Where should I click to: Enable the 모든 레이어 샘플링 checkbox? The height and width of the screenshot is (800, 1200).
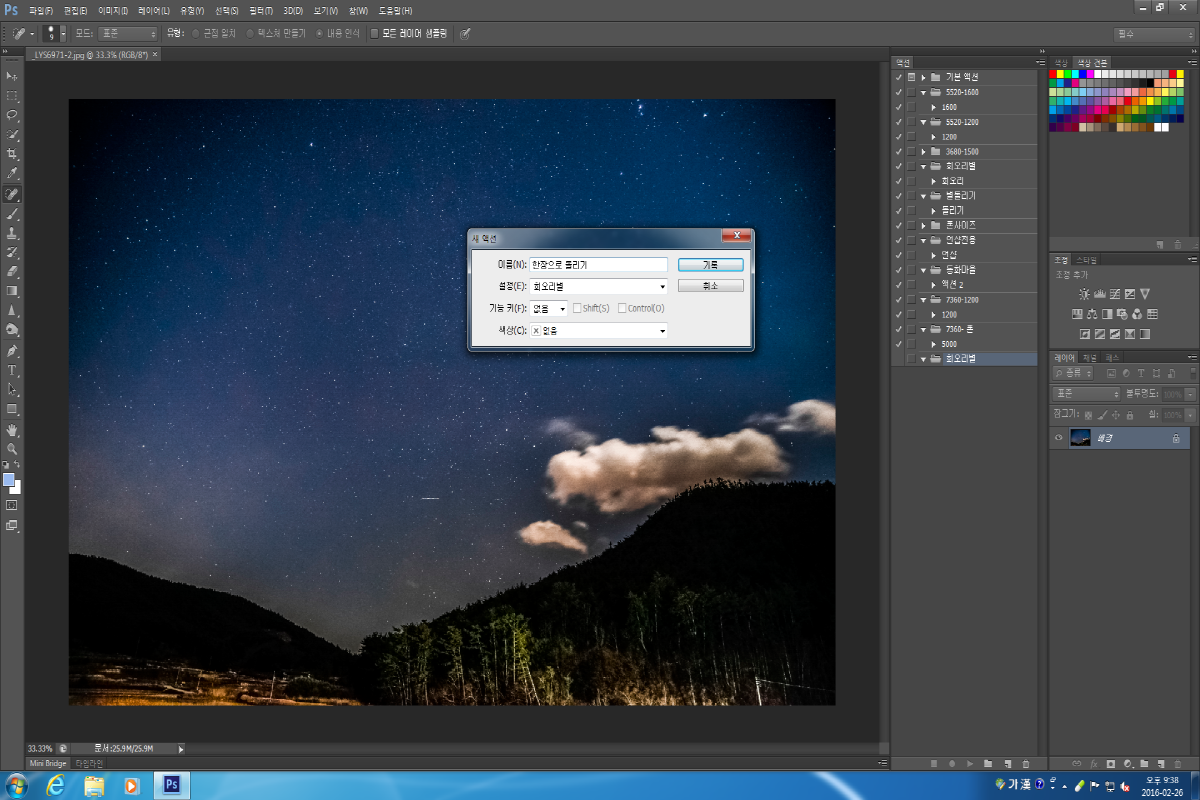pyautogui.click(x=375, y=33)
